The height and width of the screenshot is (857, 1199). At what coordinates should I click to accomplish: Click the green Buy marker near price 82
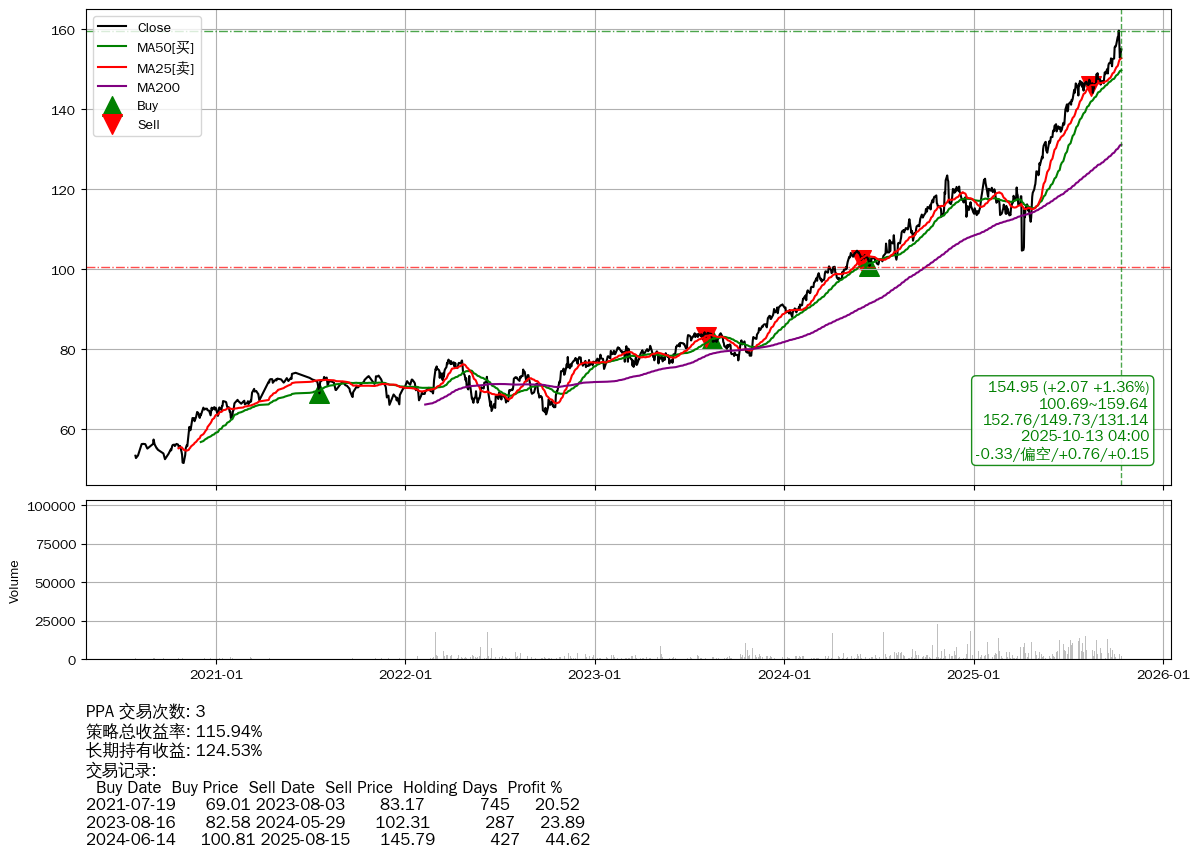click(712, 340)
